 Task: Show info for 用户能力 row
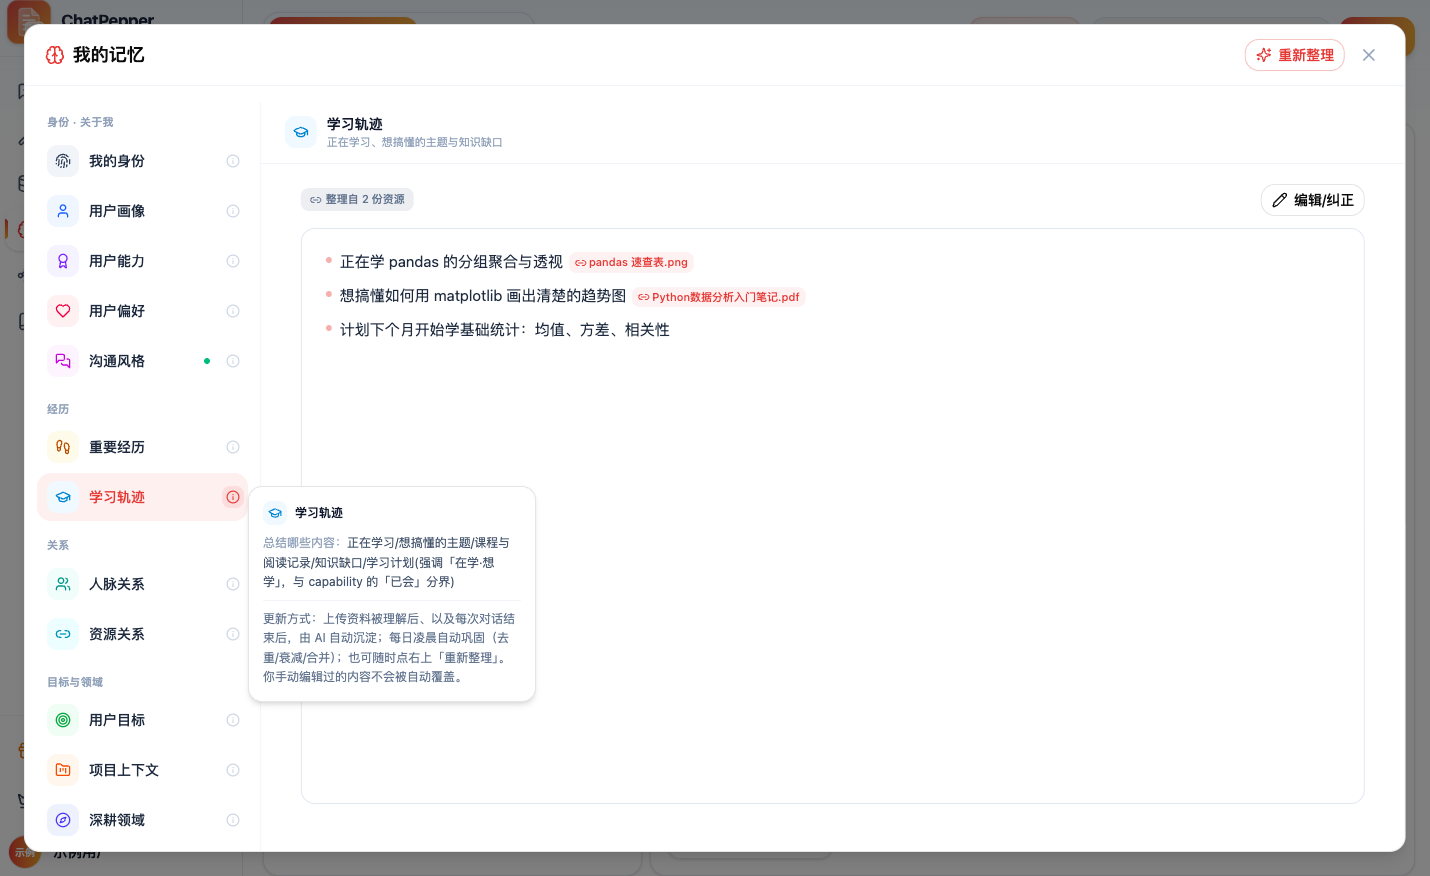(x=233, y=261)
